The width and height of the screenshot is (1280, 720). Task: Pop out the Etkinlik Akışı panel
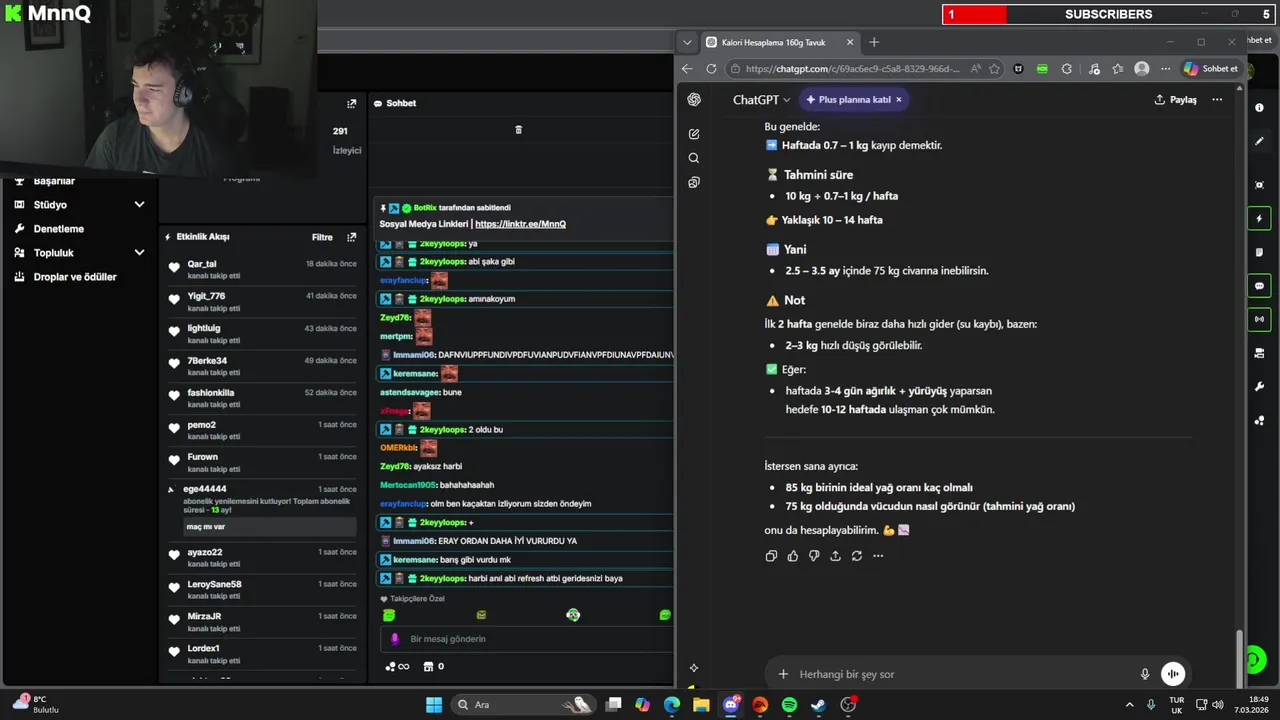point(351,237)
